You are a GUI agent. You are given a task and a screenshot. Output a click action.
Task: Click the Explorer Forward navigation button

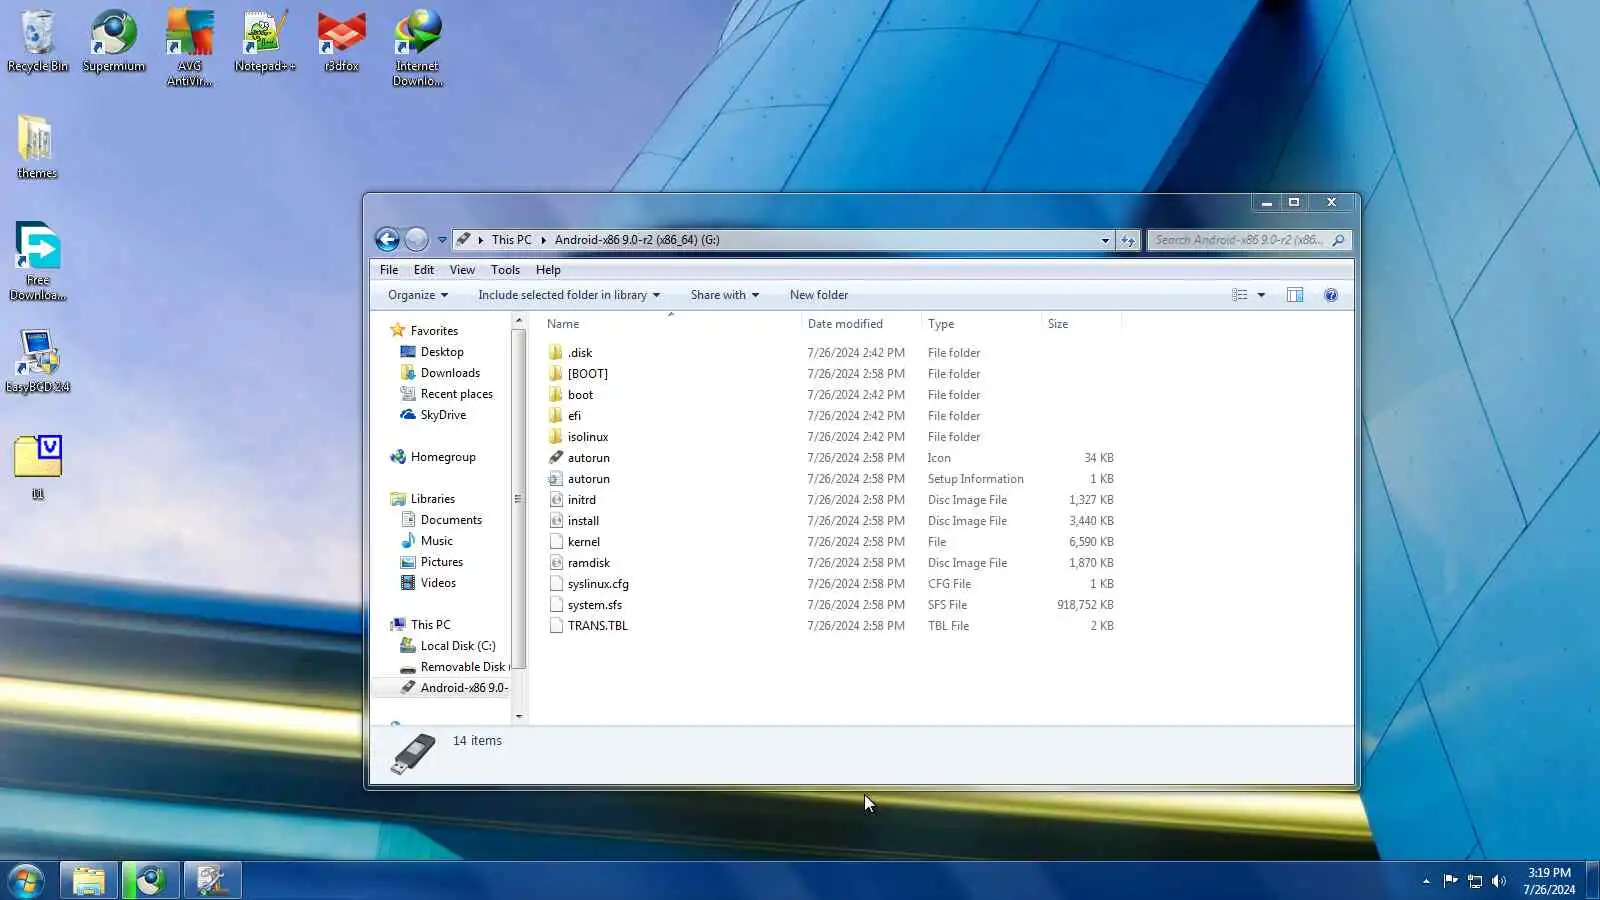[417, 240]
